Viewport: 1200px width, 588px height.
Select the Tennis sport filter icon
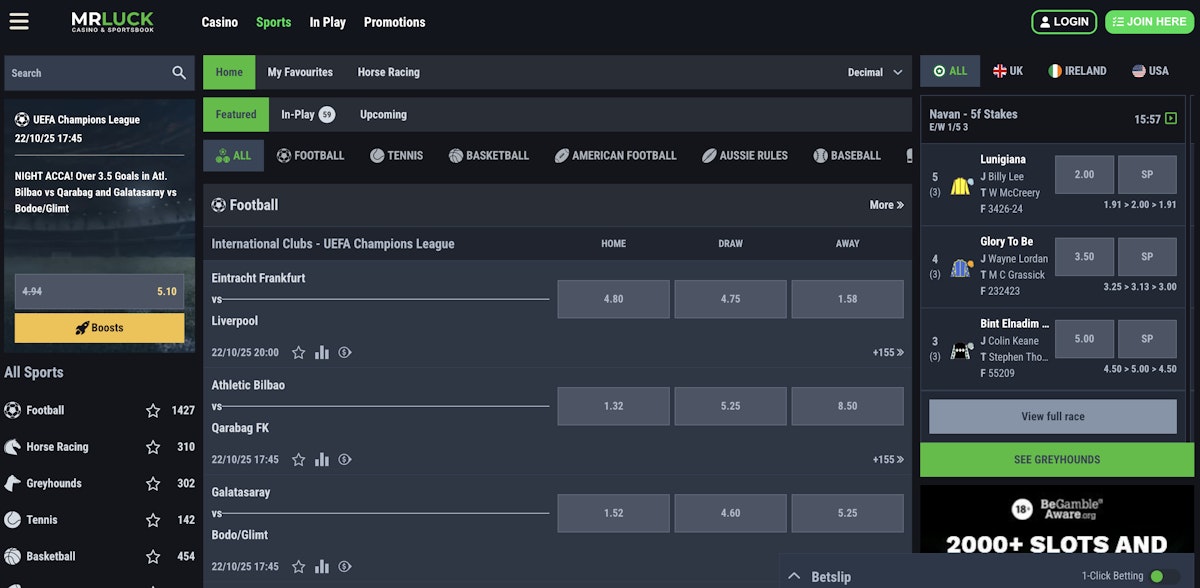click(377, 156)
